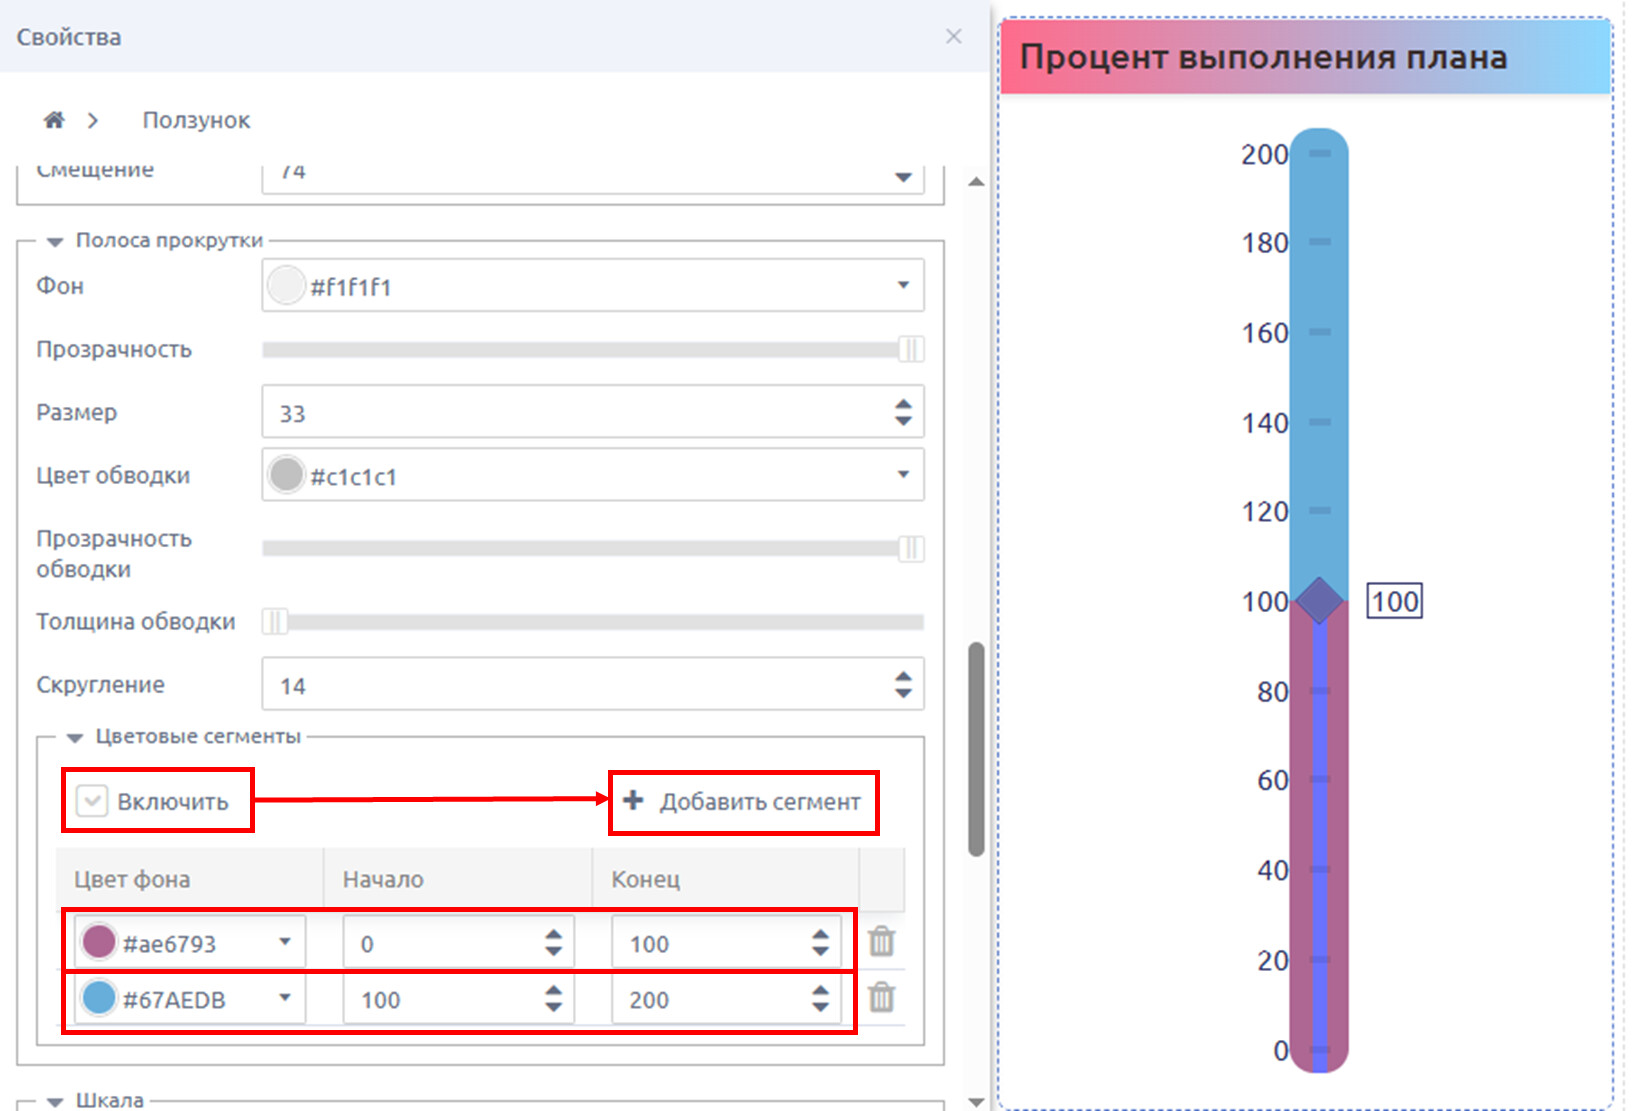Click the scrollbar down arrow in the properties panel
Screen dimensions: 1632x1111
(977, 1101)
